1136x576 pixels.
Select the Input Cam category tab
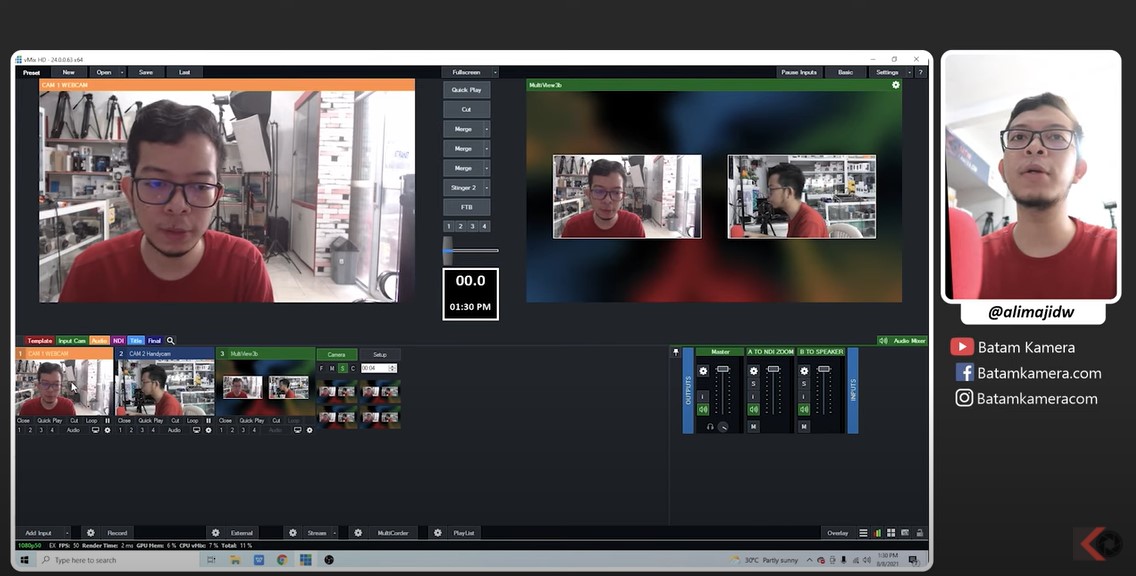71,341
